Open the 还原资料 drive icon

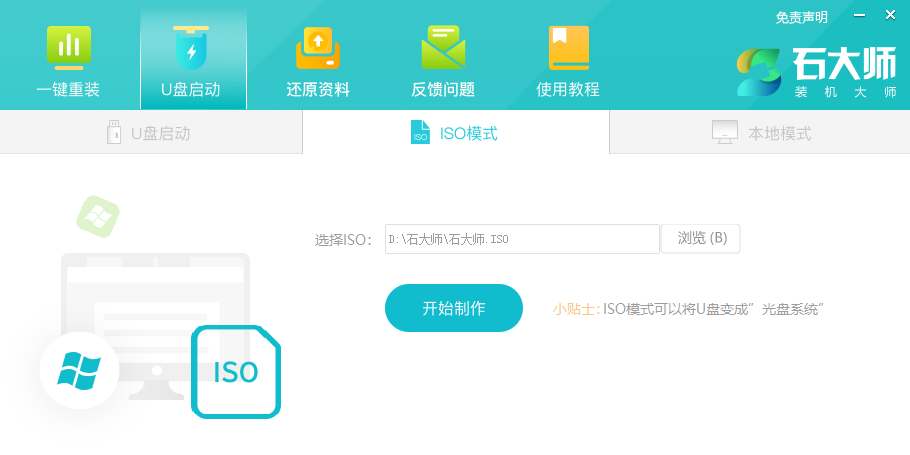point(317,48)
